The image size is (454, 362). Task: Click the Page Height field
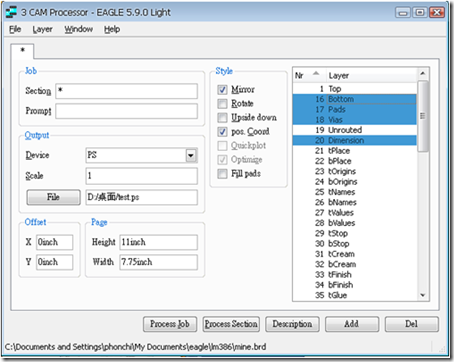click(159, 242)
